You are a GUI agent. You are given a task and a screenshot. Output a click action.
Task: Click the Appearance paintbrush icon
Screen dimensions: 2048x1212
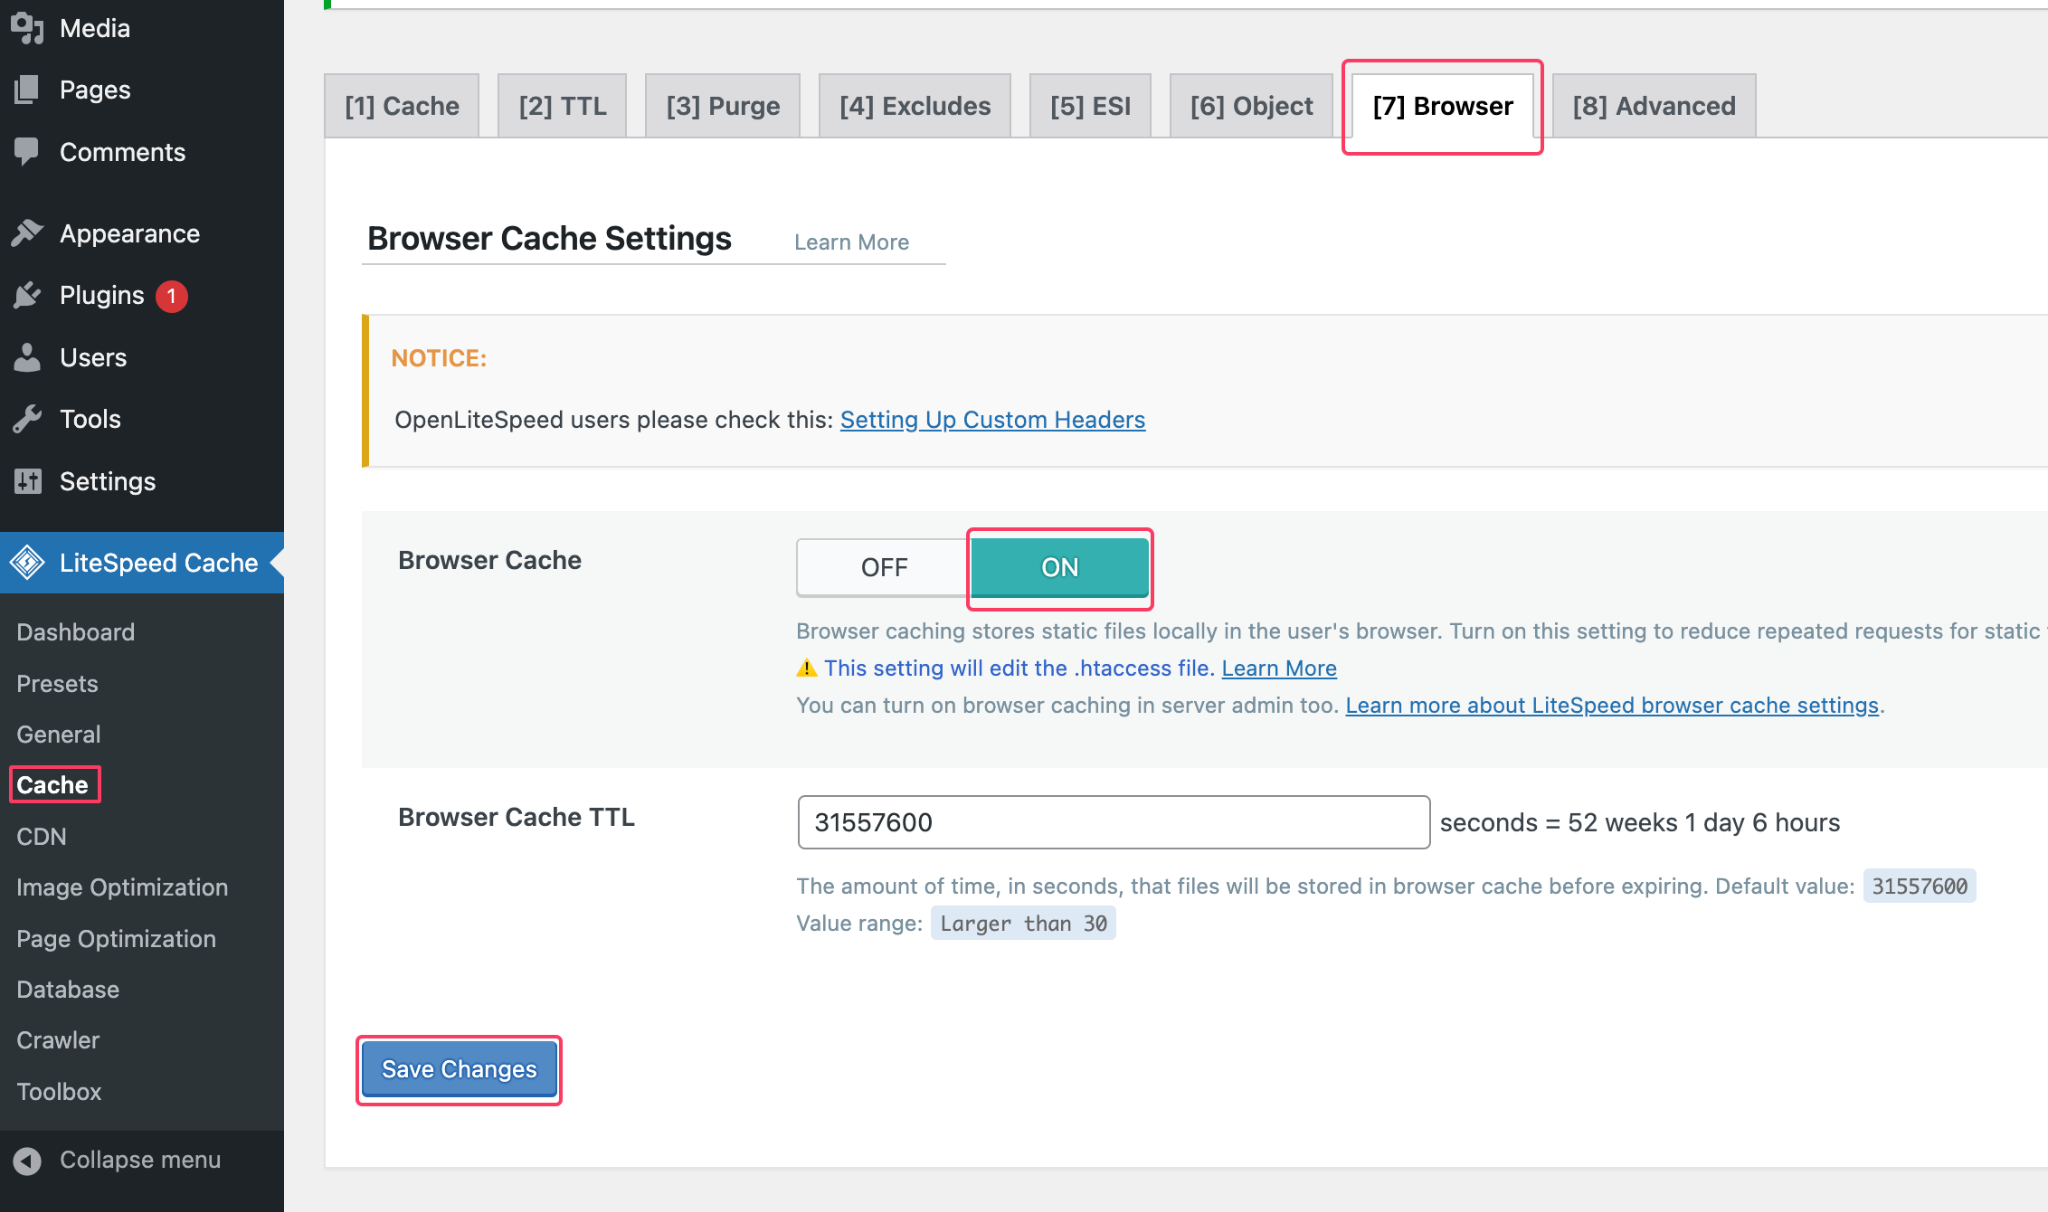(x=27, y=233)
